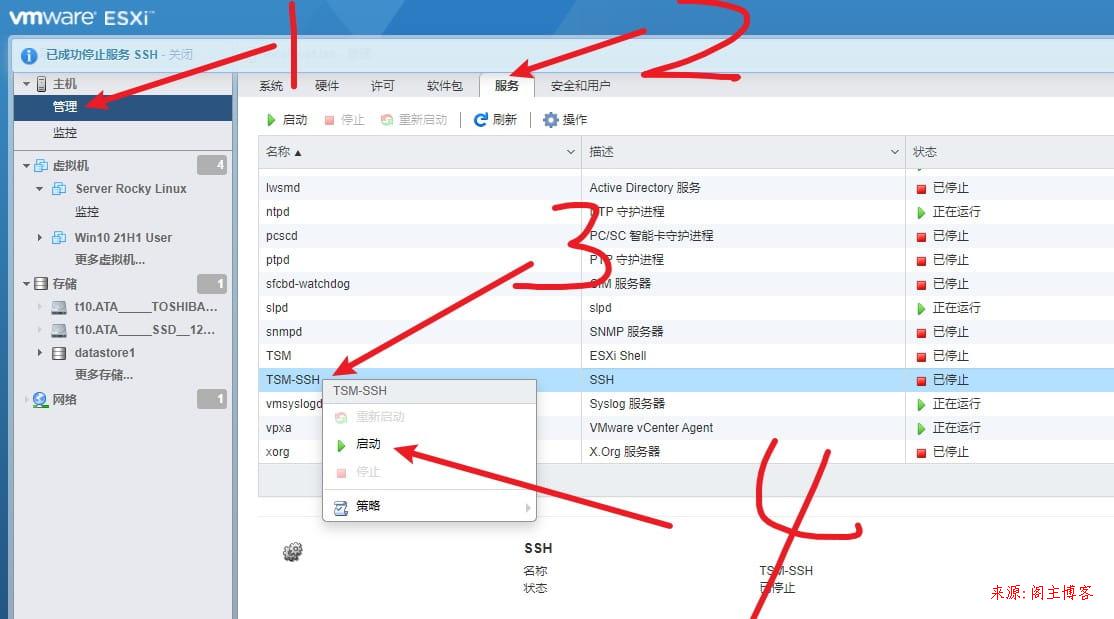The height and width of the screenshot is (619, 1114).
Task: Collapse the 主机 tree node
Action: click(26, 84)
